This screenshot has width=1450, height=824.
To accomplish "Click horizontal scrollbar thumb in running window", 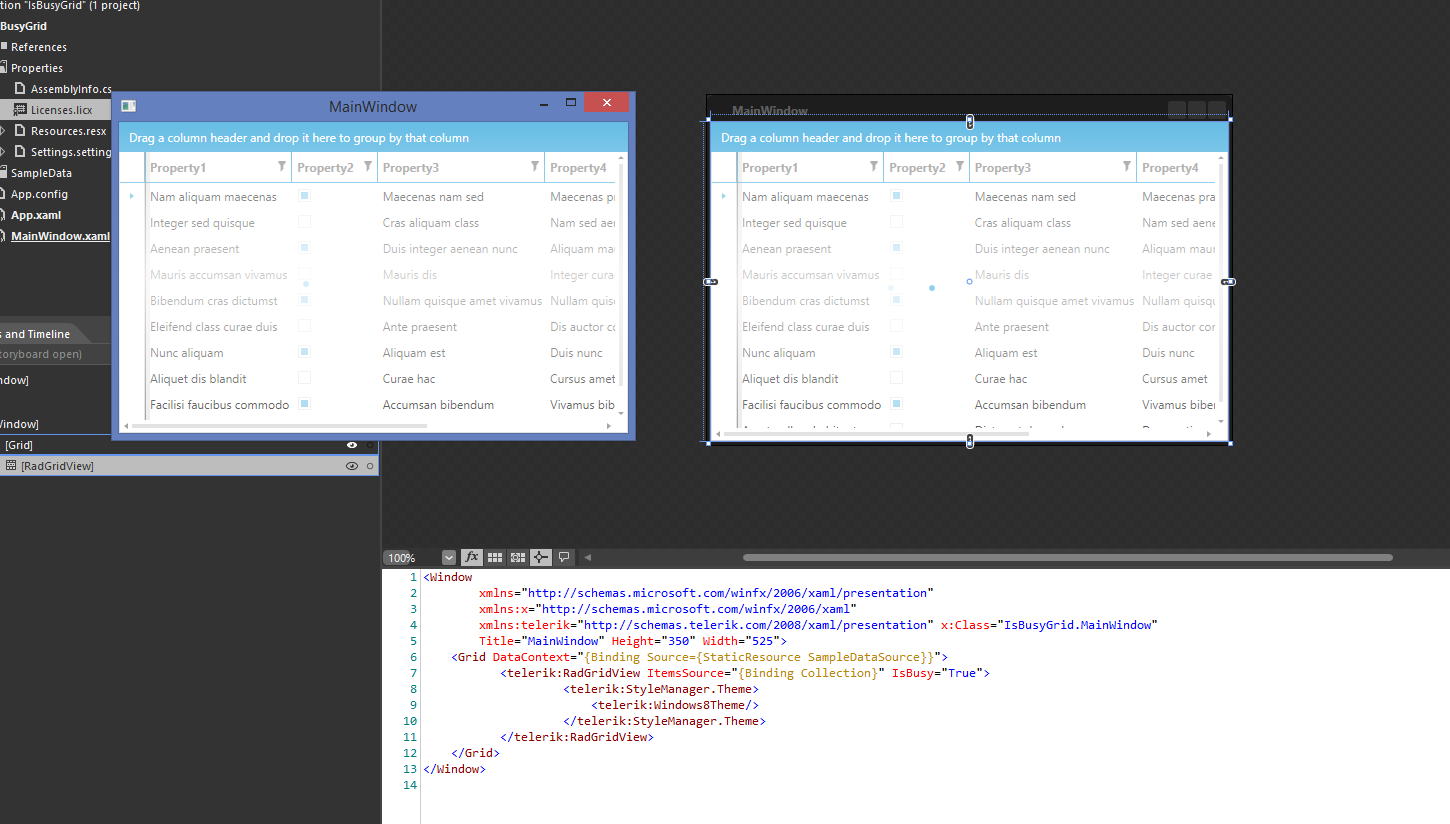I will pyautogui.click(x=279, y=426).
